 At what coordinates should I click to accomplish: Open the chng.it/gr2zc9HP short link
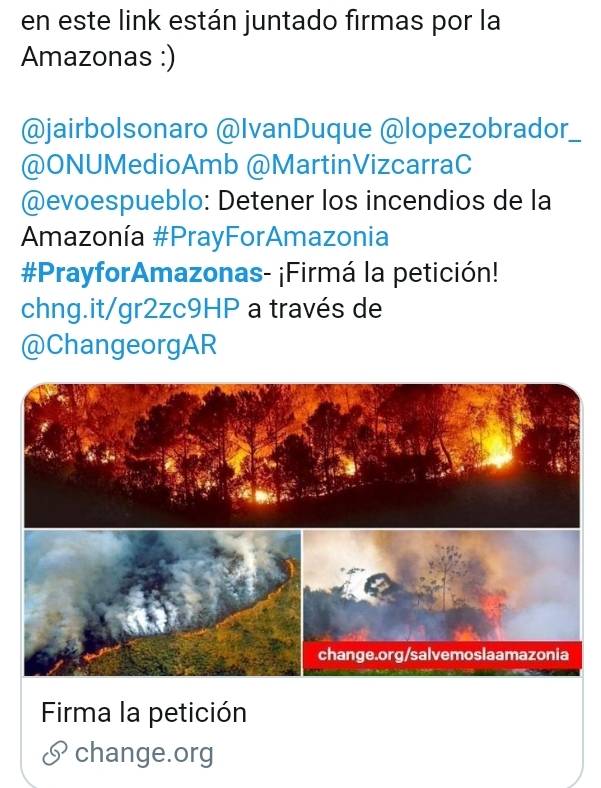[x=130, y=309]
